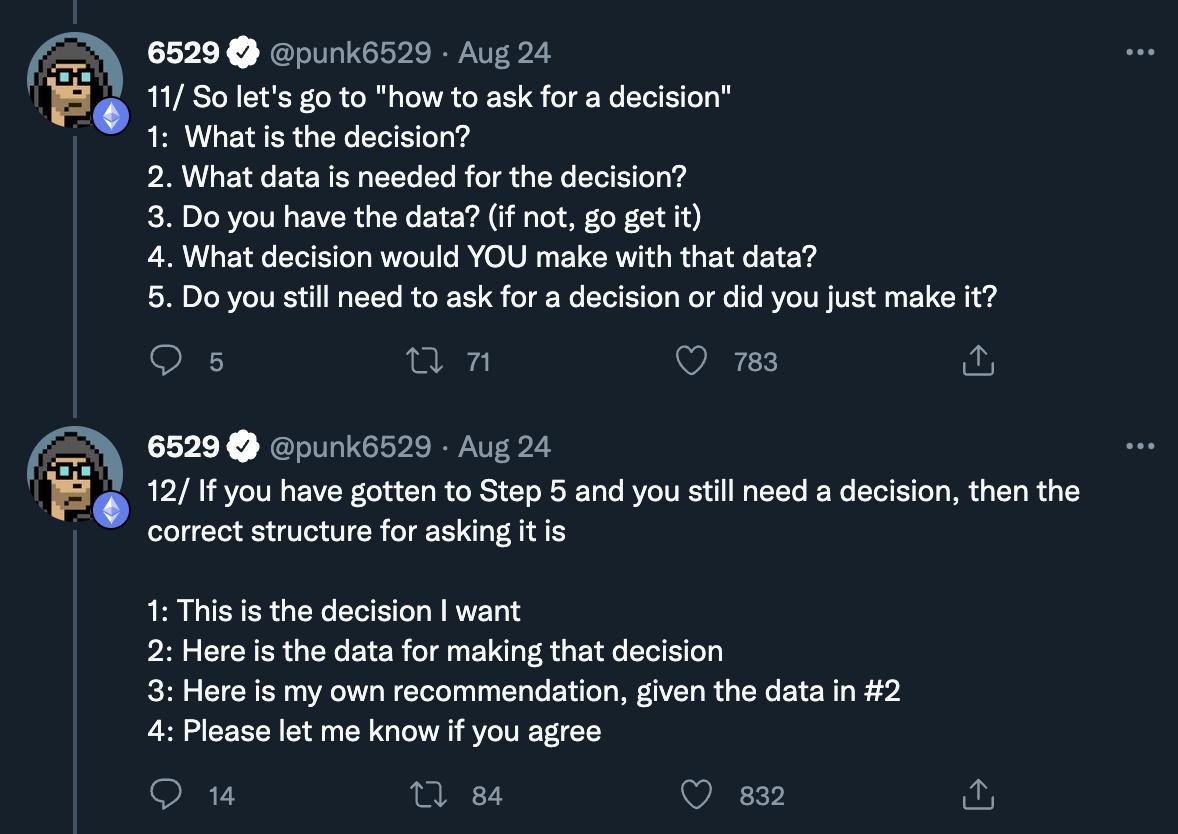Screen dimensions: 1178x834
Task: Open more options on the 12/ tweet
Action: click(1140, 446)
